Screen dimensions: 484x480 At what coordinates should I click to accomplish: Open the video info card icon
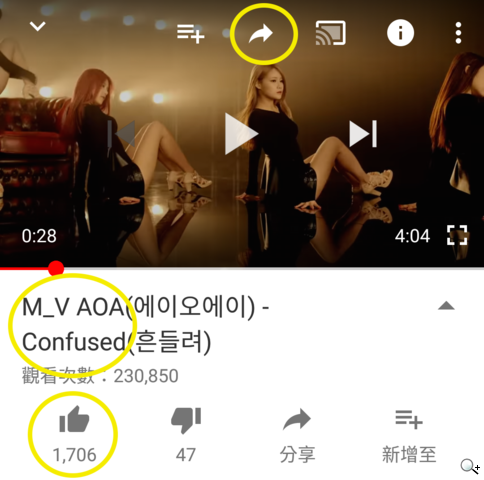[400, 33]
